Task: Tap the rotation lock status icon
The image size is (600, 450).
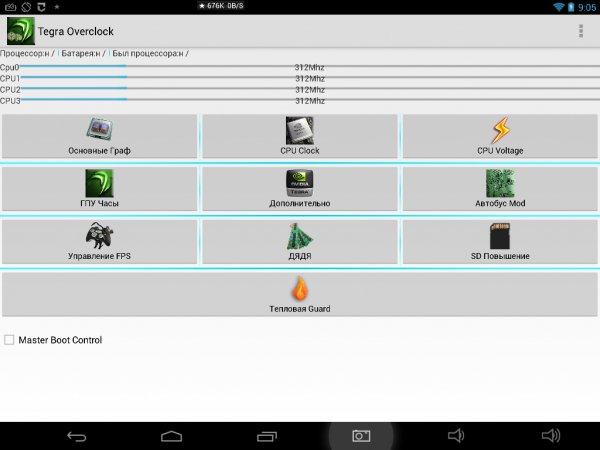Action: point(26,7)
